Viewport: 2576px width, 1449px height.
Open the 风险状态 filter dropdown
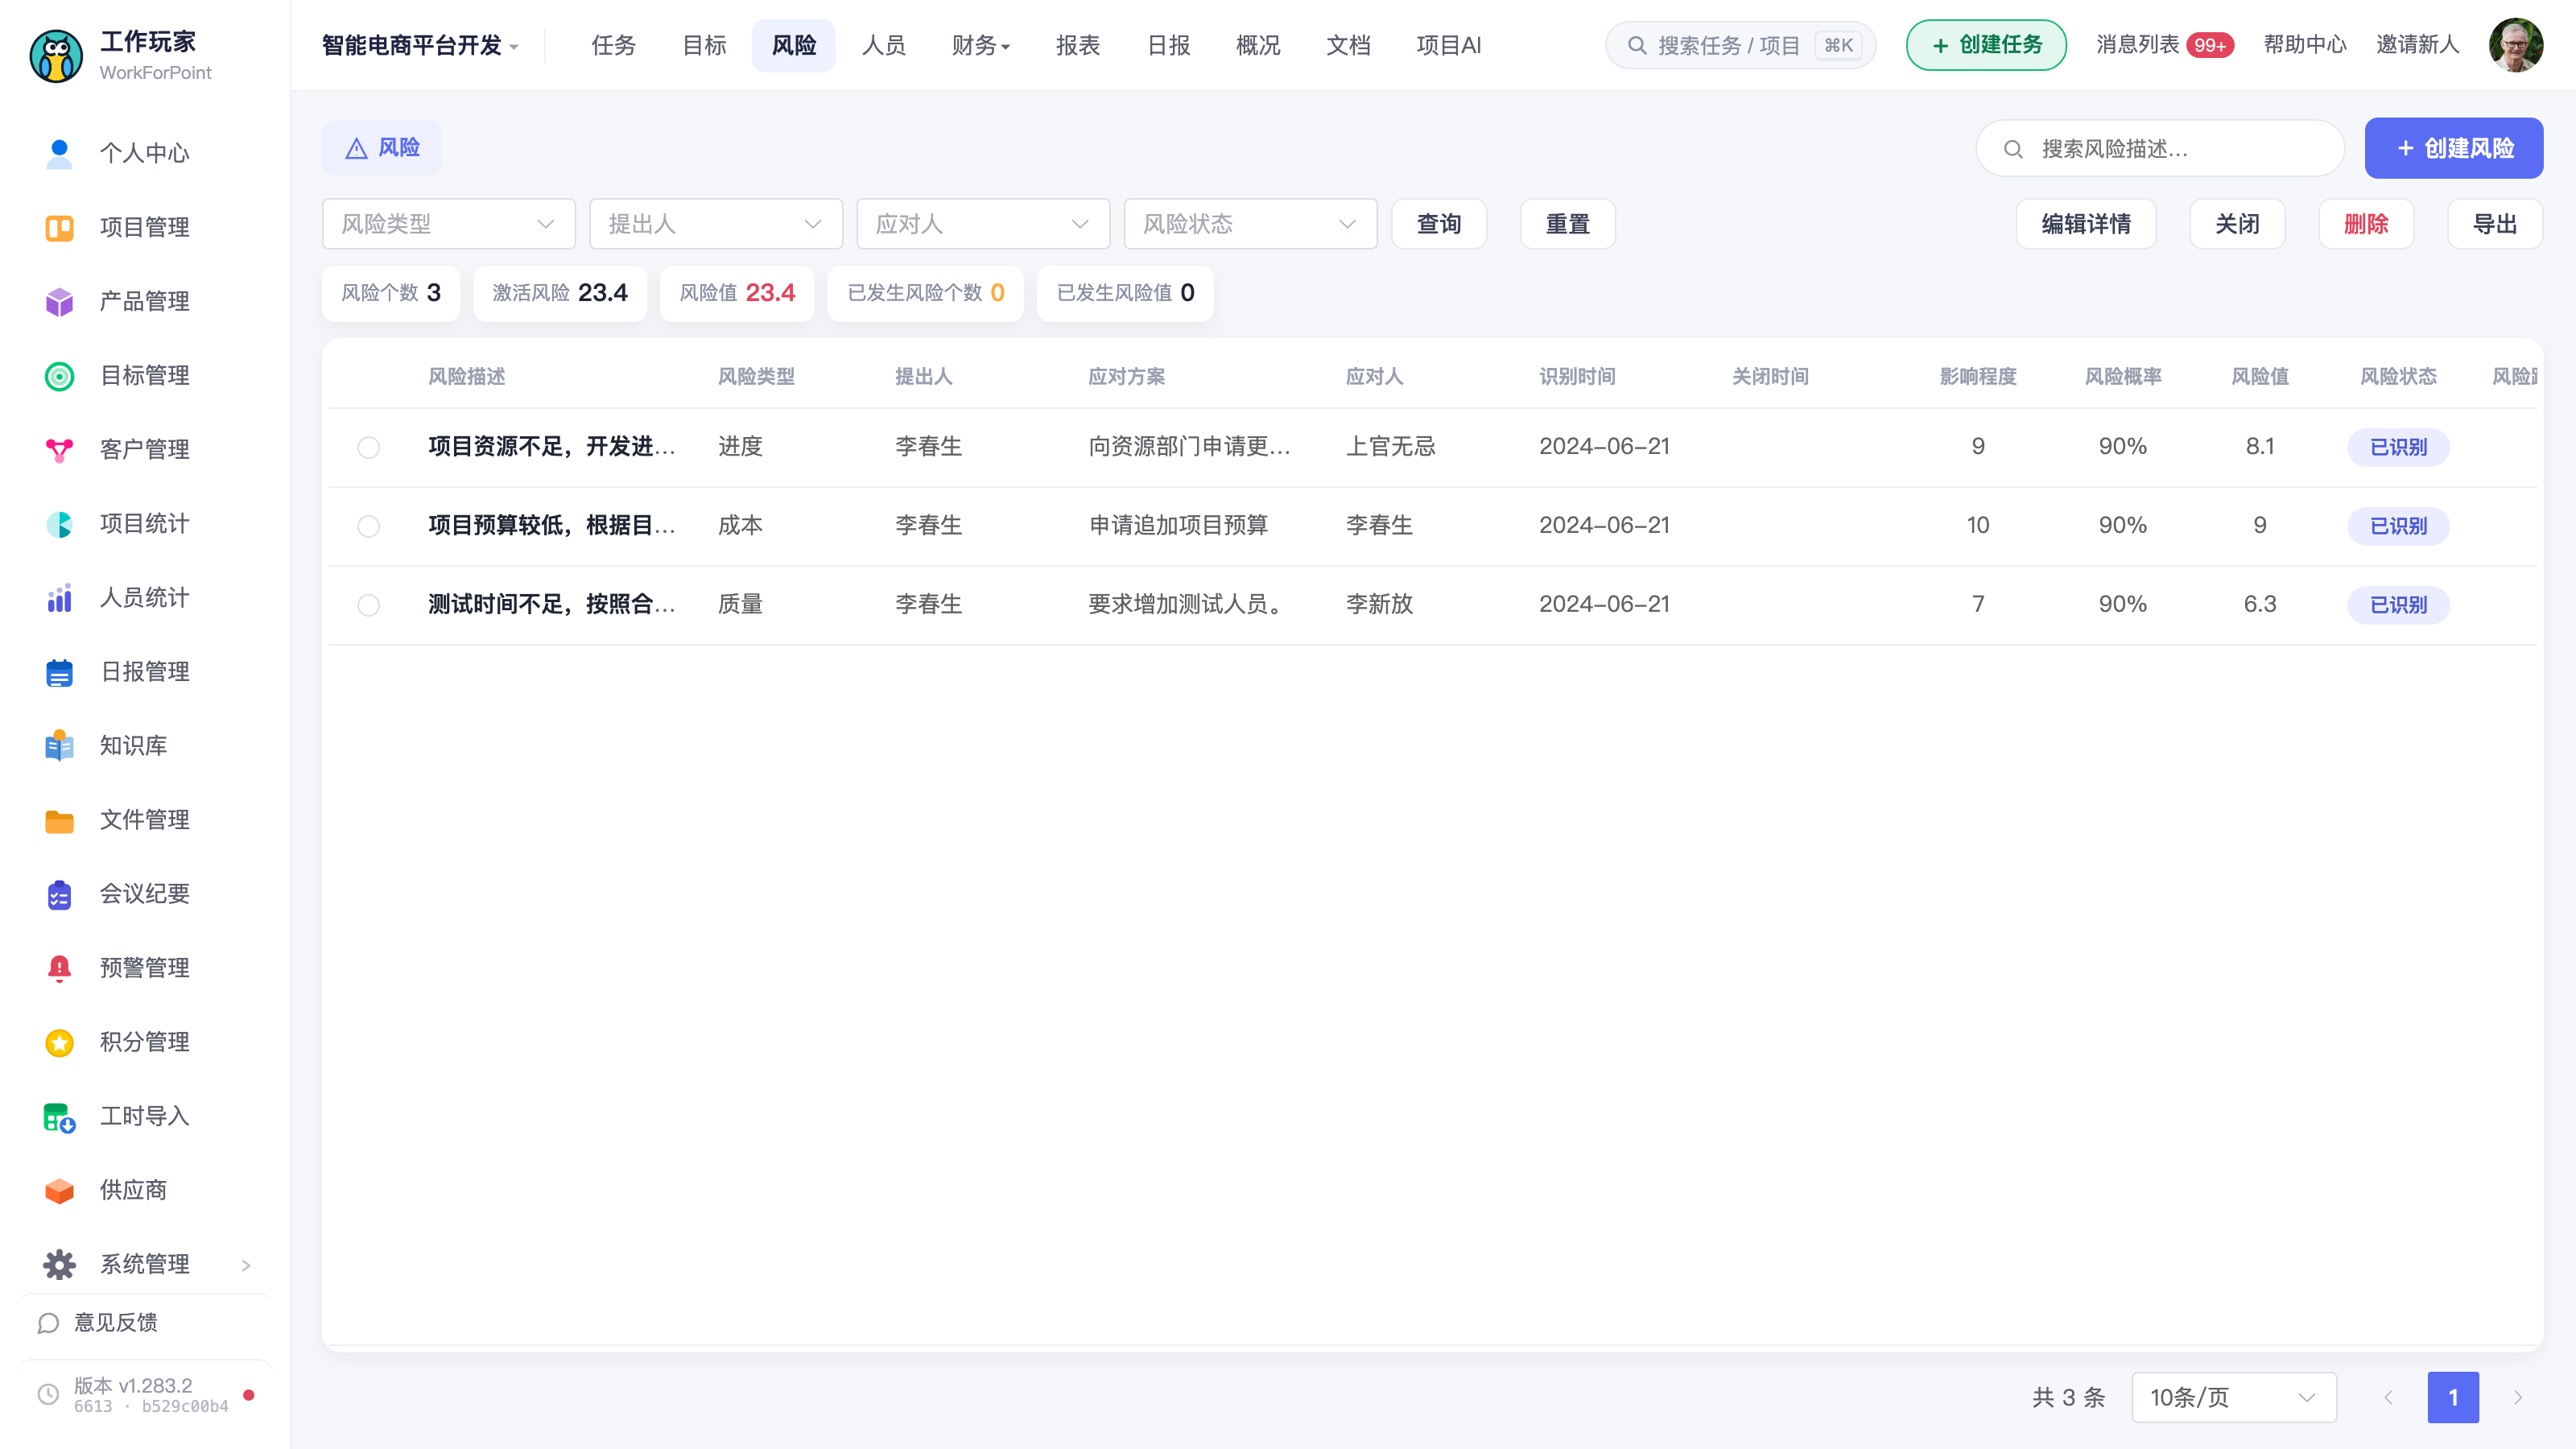tap(1250, 224)
